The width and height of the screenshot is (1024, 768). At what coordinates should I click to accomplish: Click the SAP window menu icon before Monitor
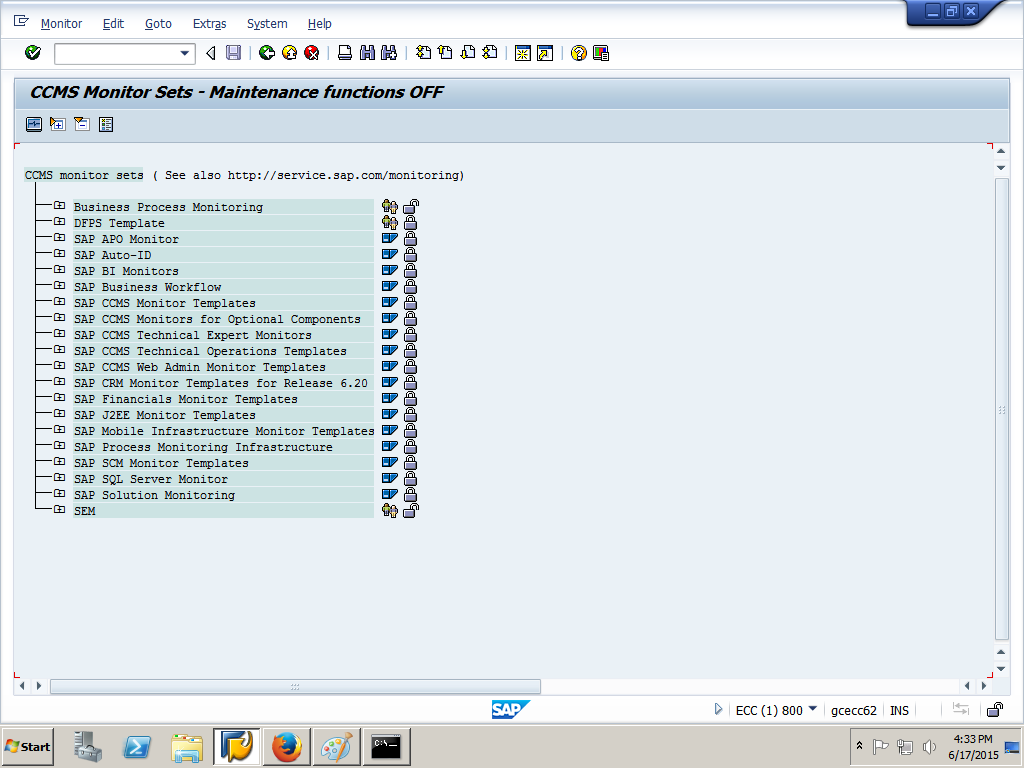(x=21, y=22)
